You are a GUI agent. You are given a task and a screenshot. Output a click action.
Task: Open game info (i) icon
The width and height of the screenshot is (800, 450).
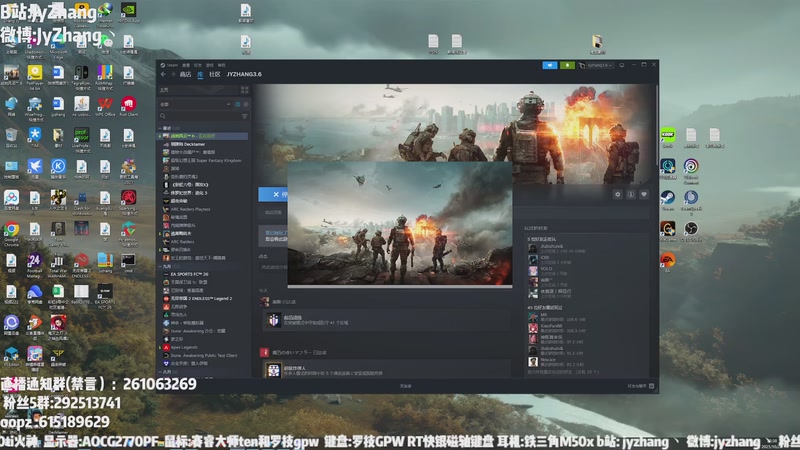tap(631, 194)
